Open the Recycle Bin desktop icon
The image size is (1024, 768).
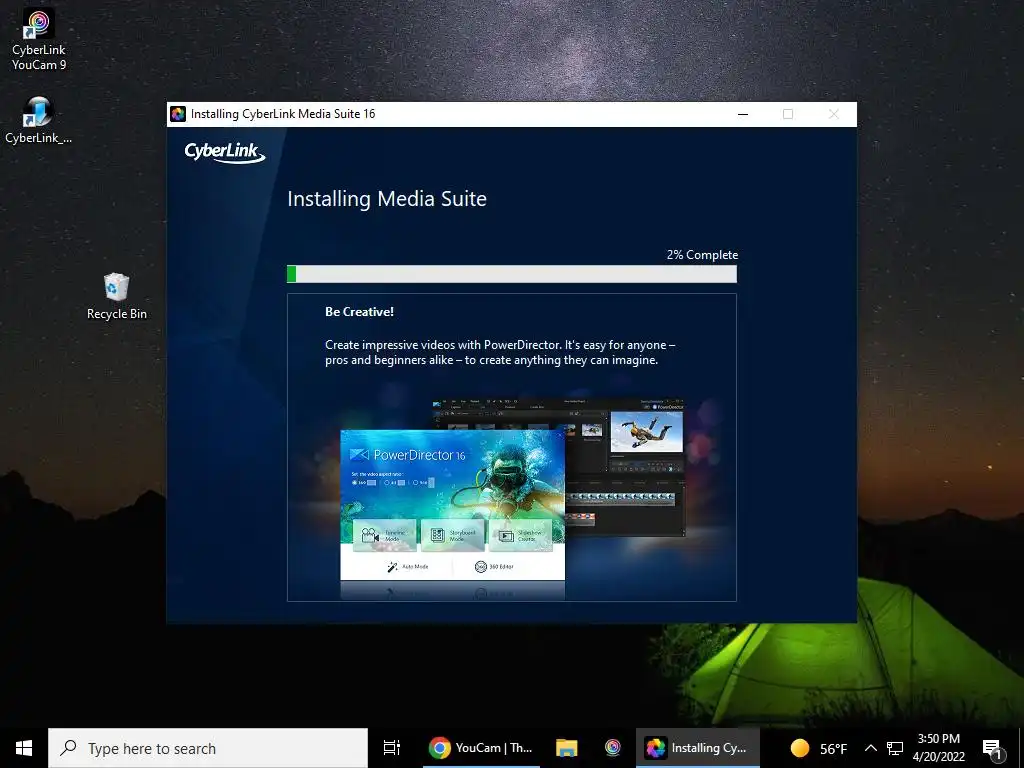point(117,296)
